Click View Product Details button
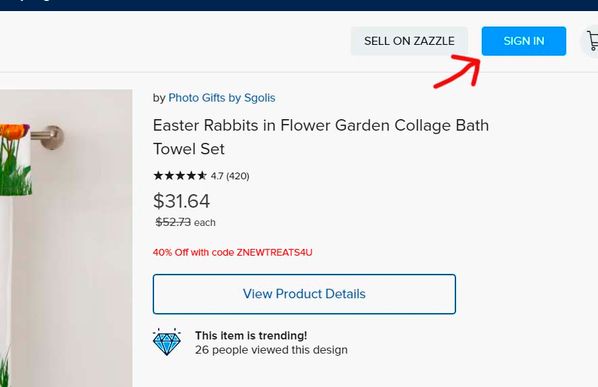Image resolution: width=598 pixels, height=387 pixels. pos(304,294)
